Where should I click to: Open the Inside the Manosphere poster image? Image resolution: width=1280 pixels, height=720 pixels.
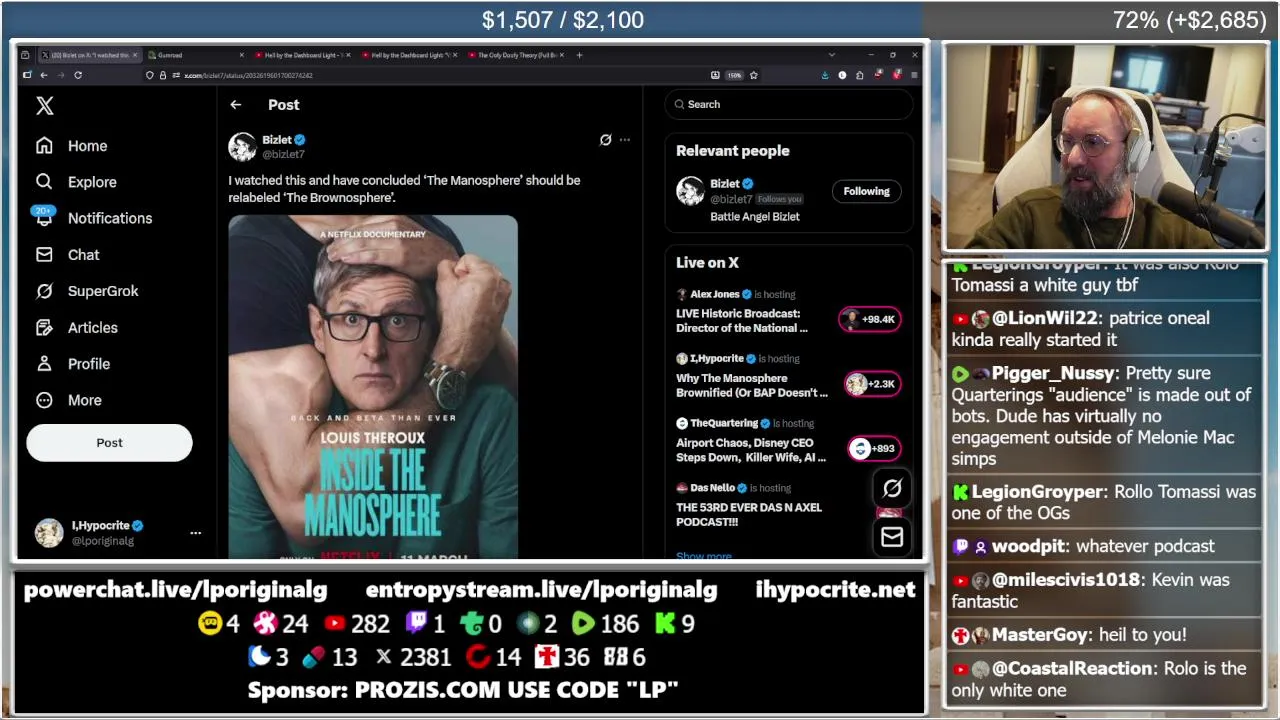(373, 387)
